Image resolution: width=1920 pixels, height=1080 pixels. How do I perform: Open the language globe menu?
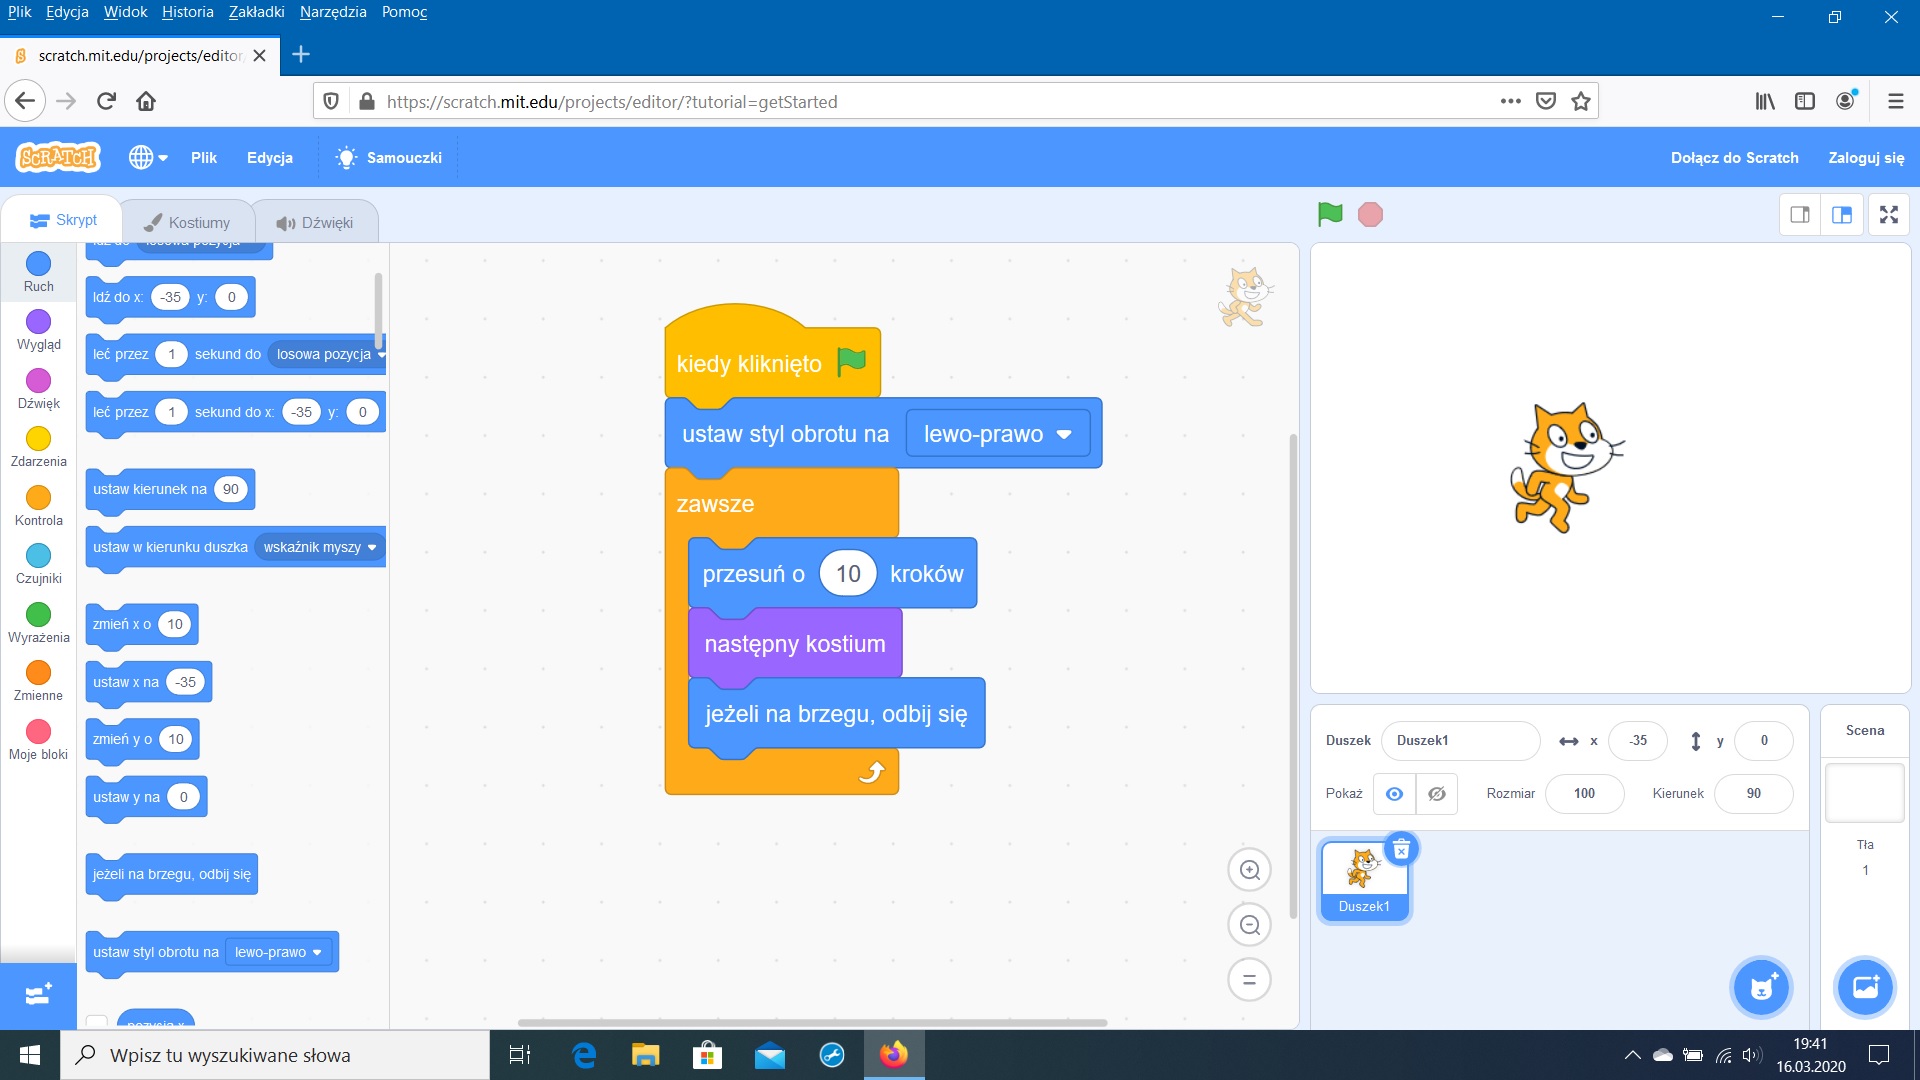tap(148, 157)
